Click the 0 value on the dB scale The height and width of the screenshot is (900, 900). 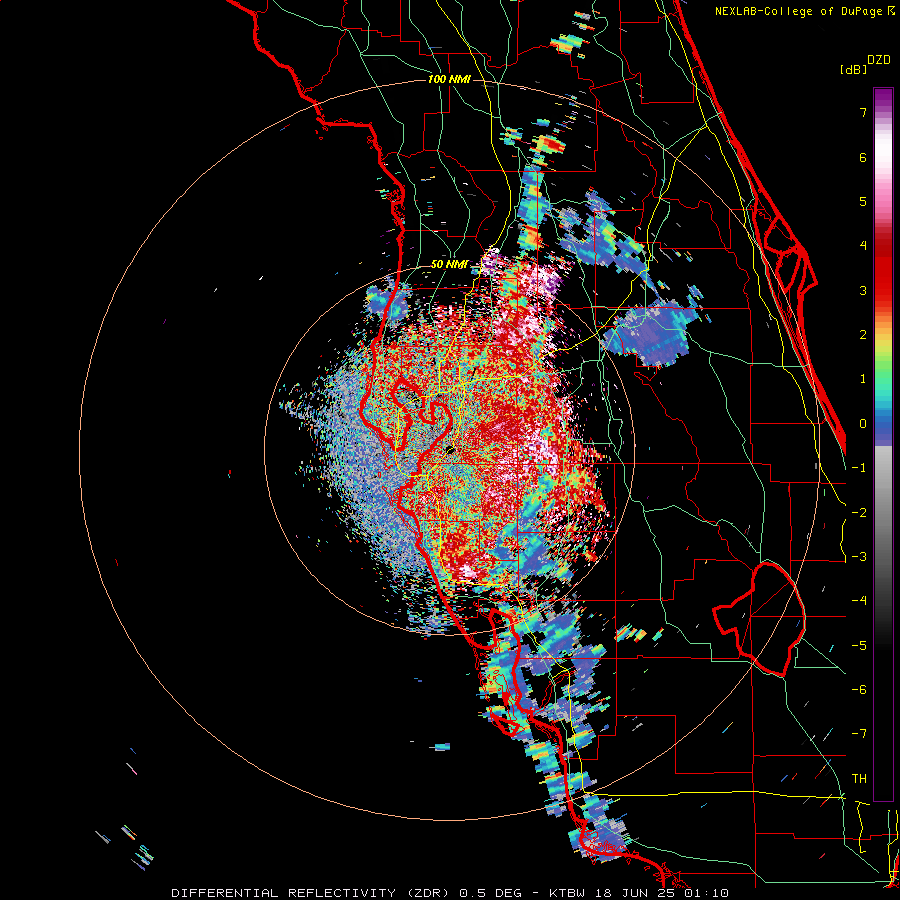(863, 424)
